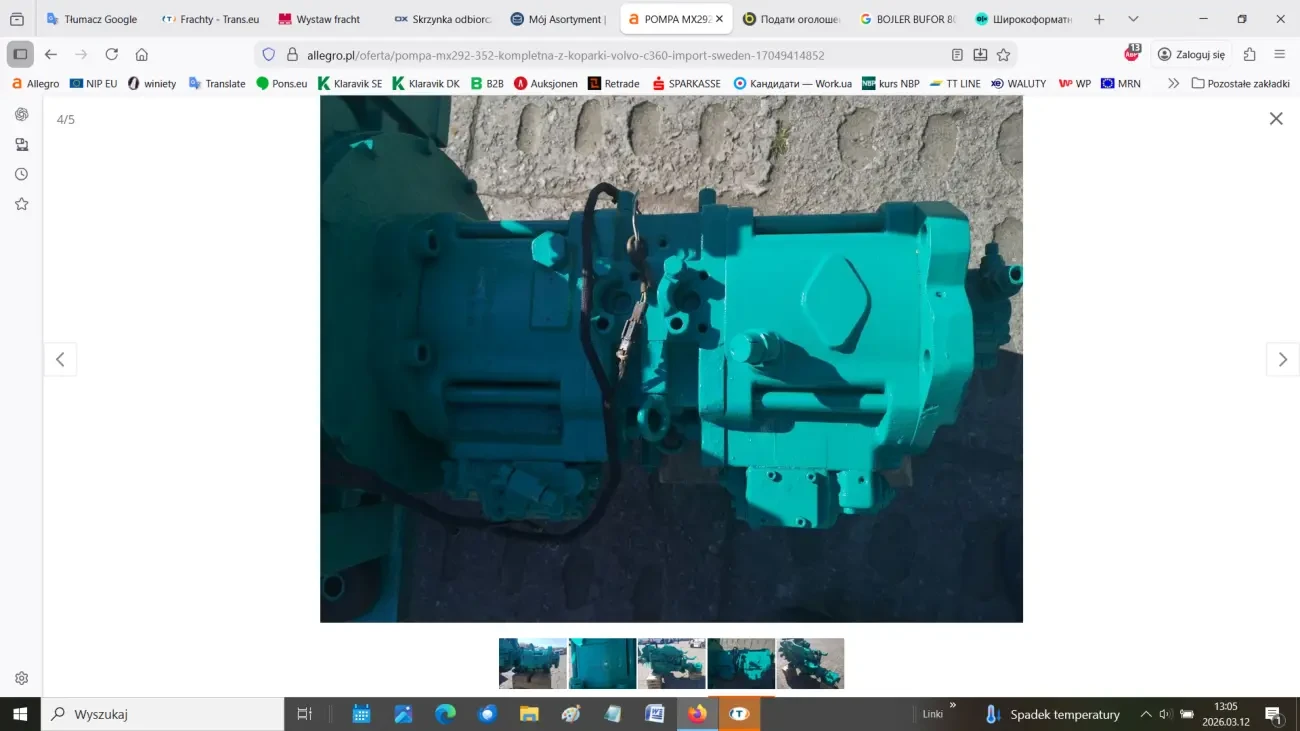Open Microsoft Edge from the taskbar

tap(444, 714)
